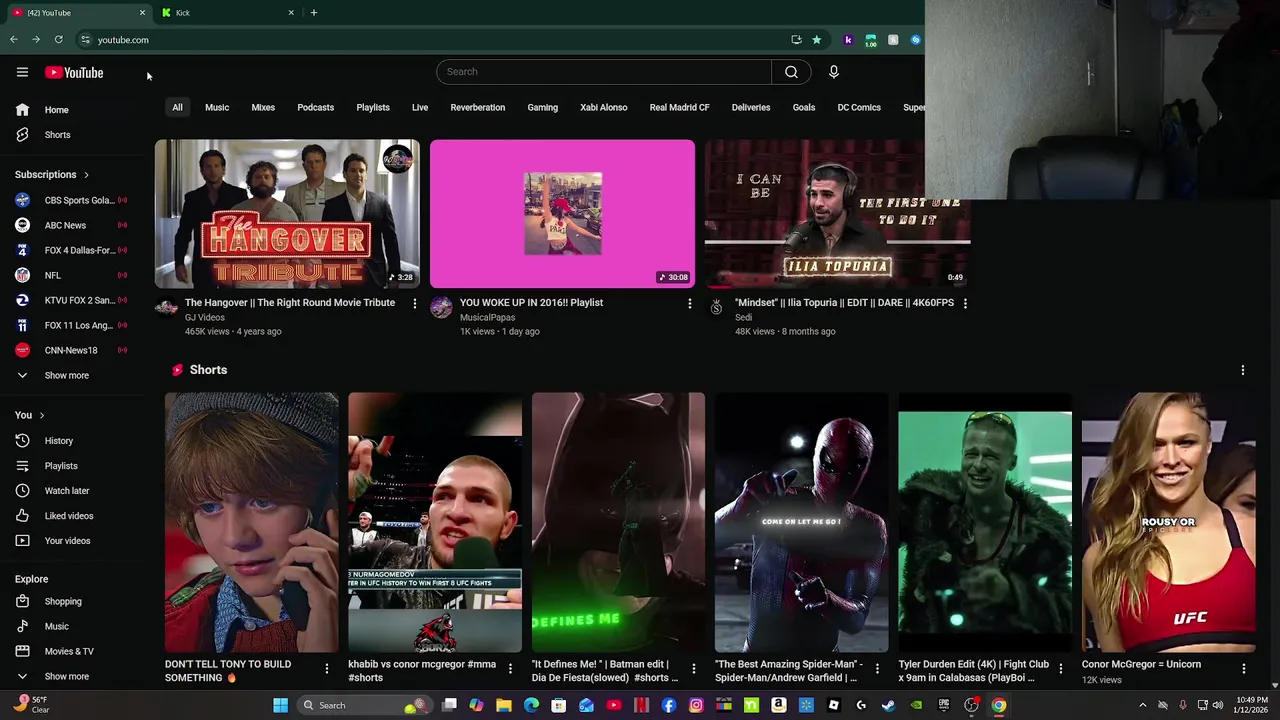Open CBS Sports Golazo subscription
This screenshot has height=720, width=1280.
click(x=70, y=200)
